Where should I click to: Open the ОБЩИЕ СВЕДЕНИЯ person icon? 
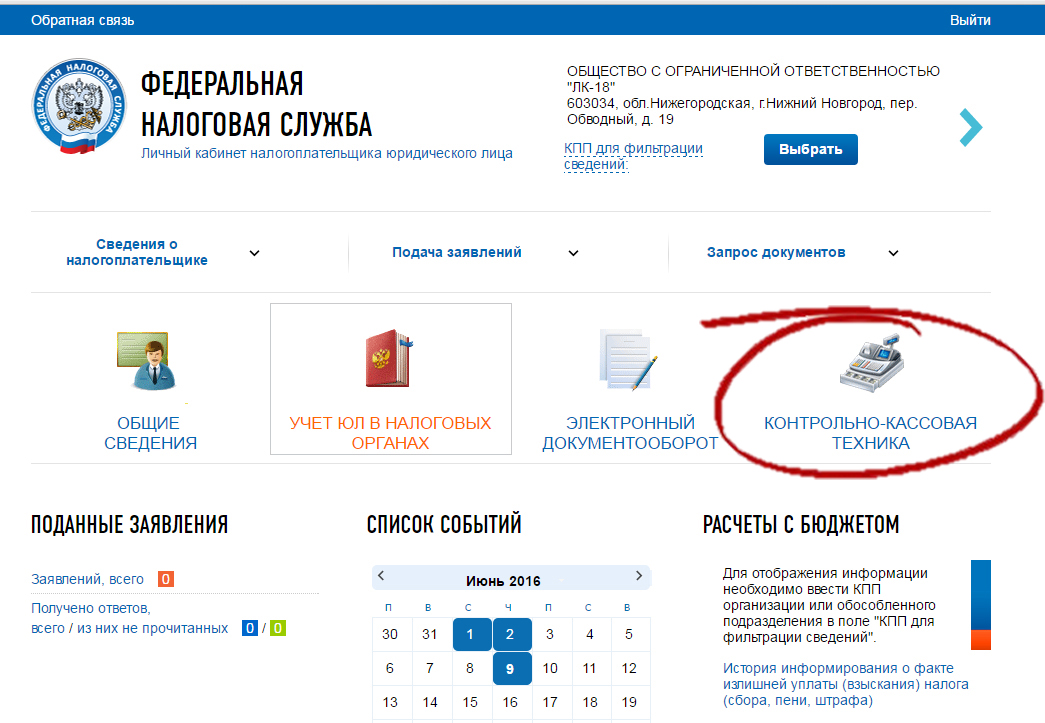point(150,362)
